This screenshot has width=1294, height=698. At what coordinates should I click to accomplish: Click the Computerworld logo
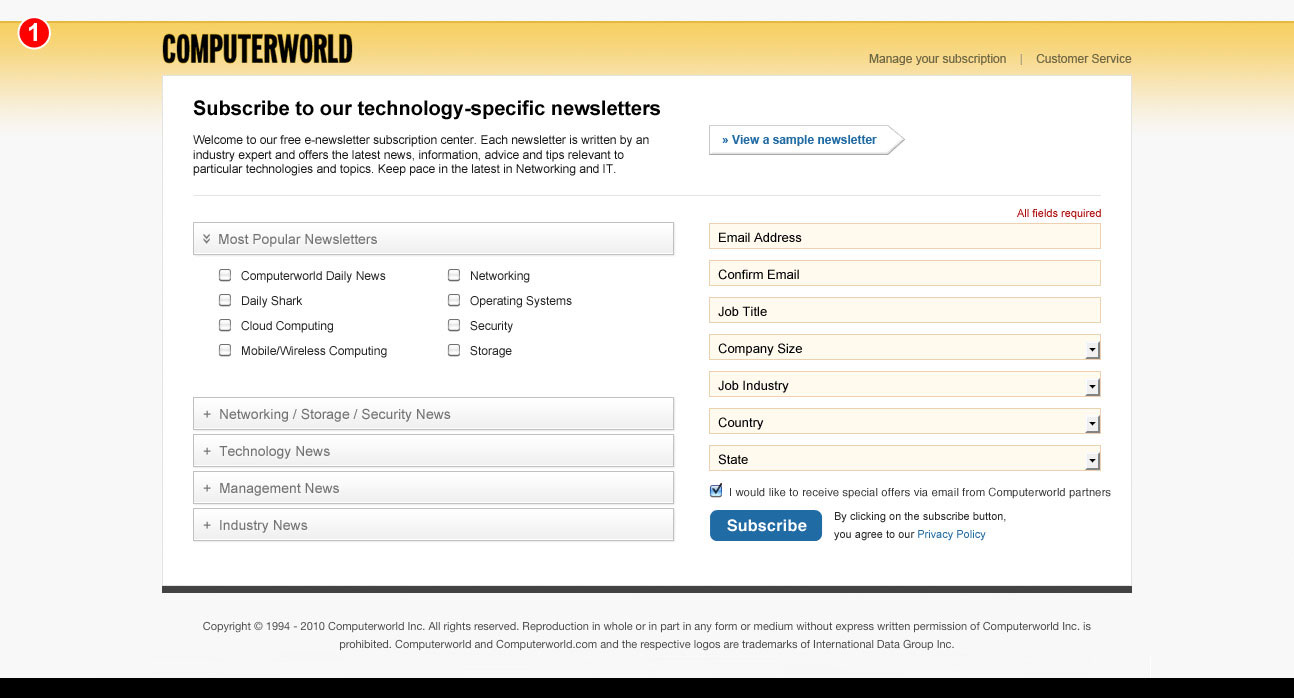(257, 49)
